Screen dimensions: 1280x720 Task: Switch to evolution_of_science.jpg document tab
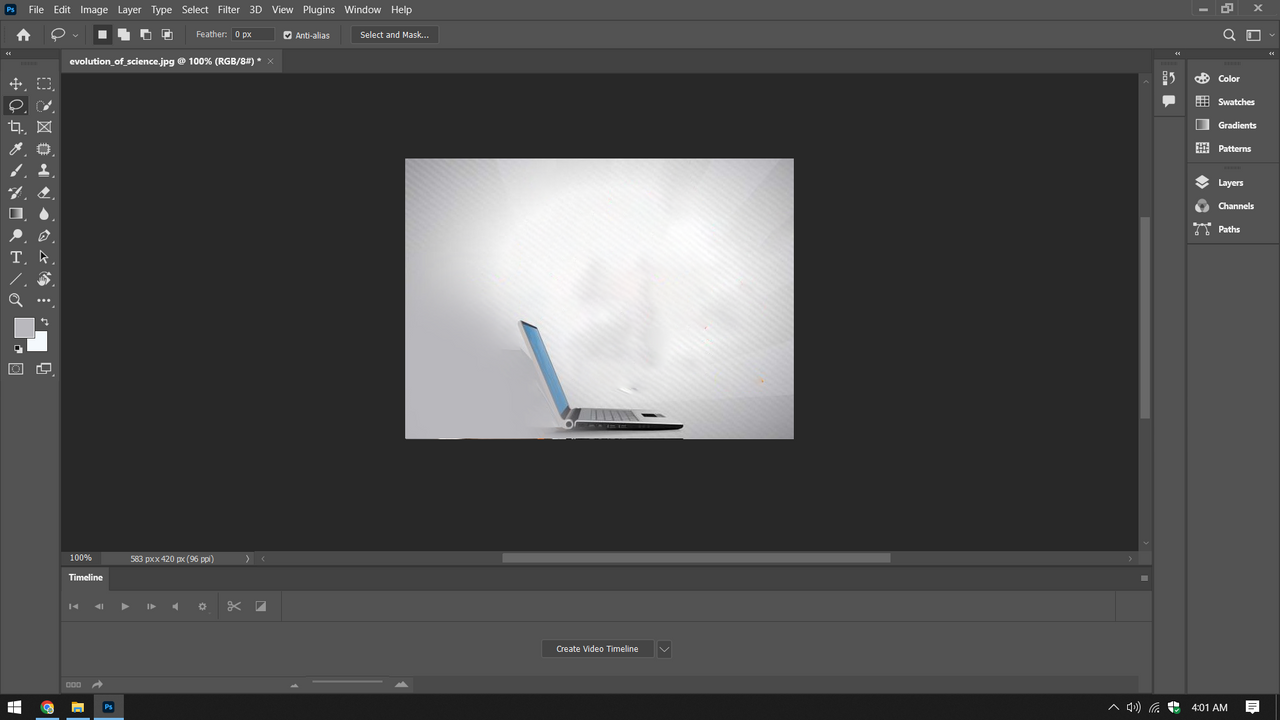point(165,61)
